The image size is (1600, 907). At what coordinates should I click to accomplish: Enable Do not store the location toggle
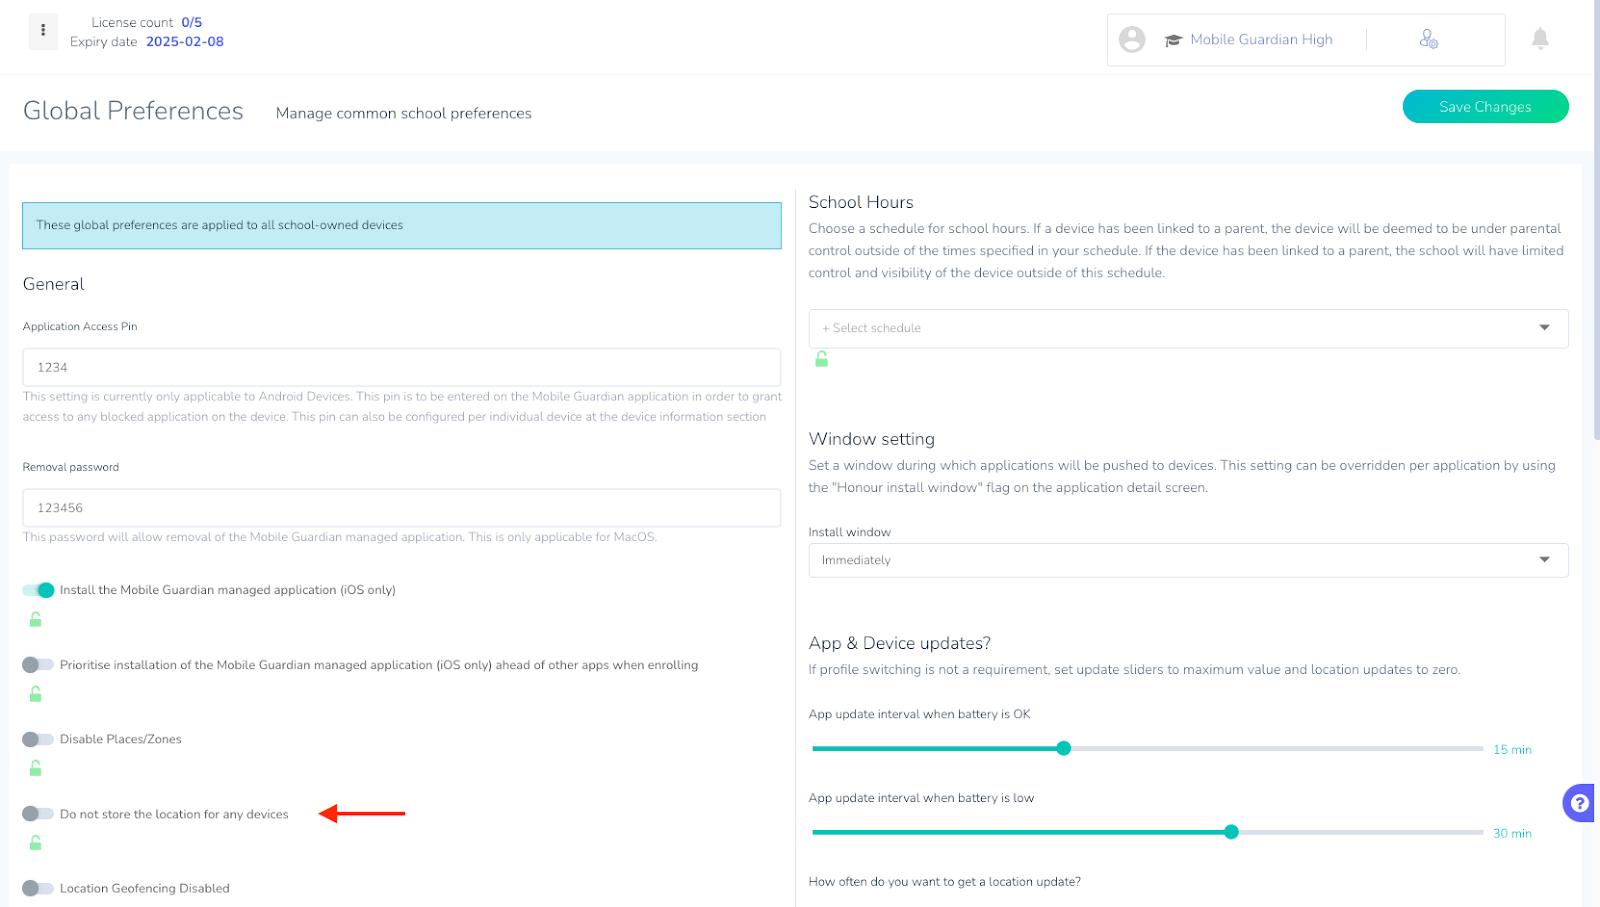coord(38,814)
